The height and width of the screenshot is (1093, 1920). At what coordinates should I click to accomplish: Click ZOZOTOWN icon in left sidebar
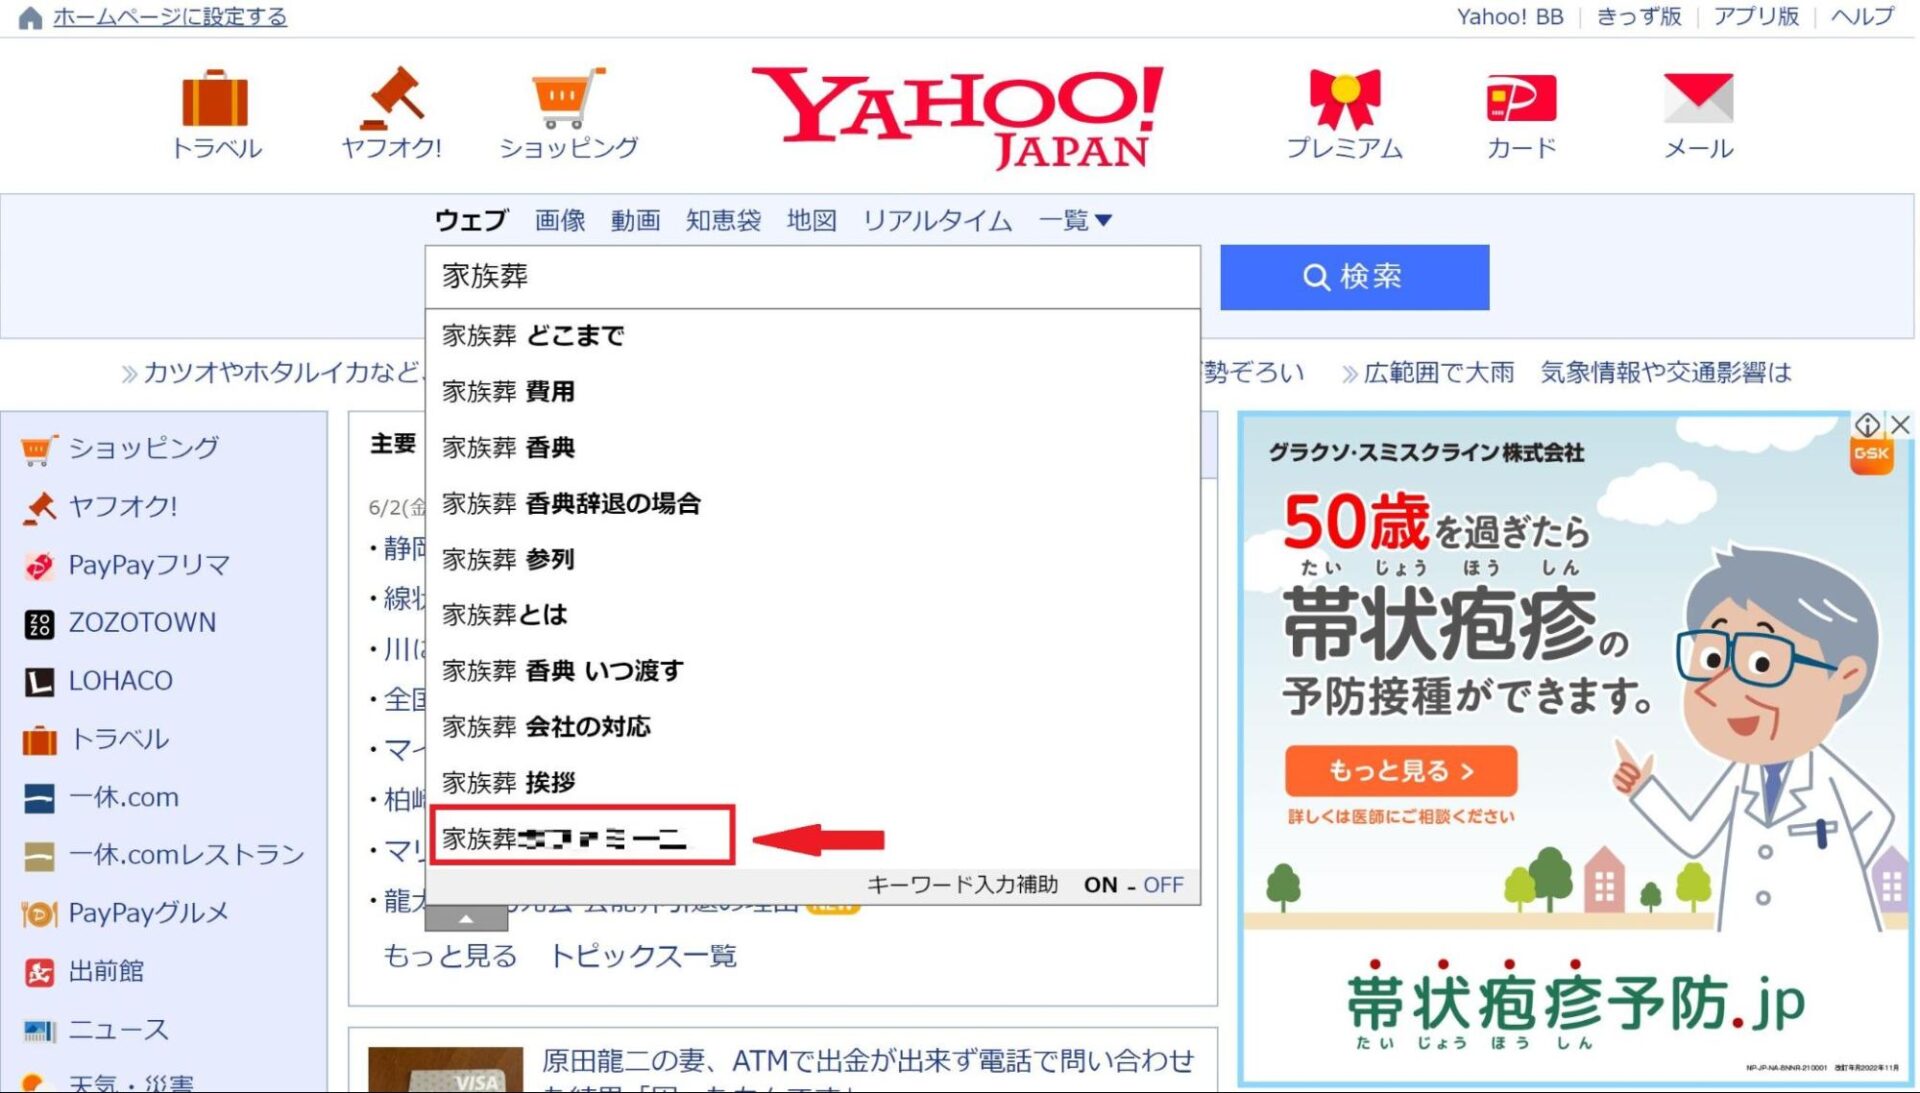pos(39,624)
